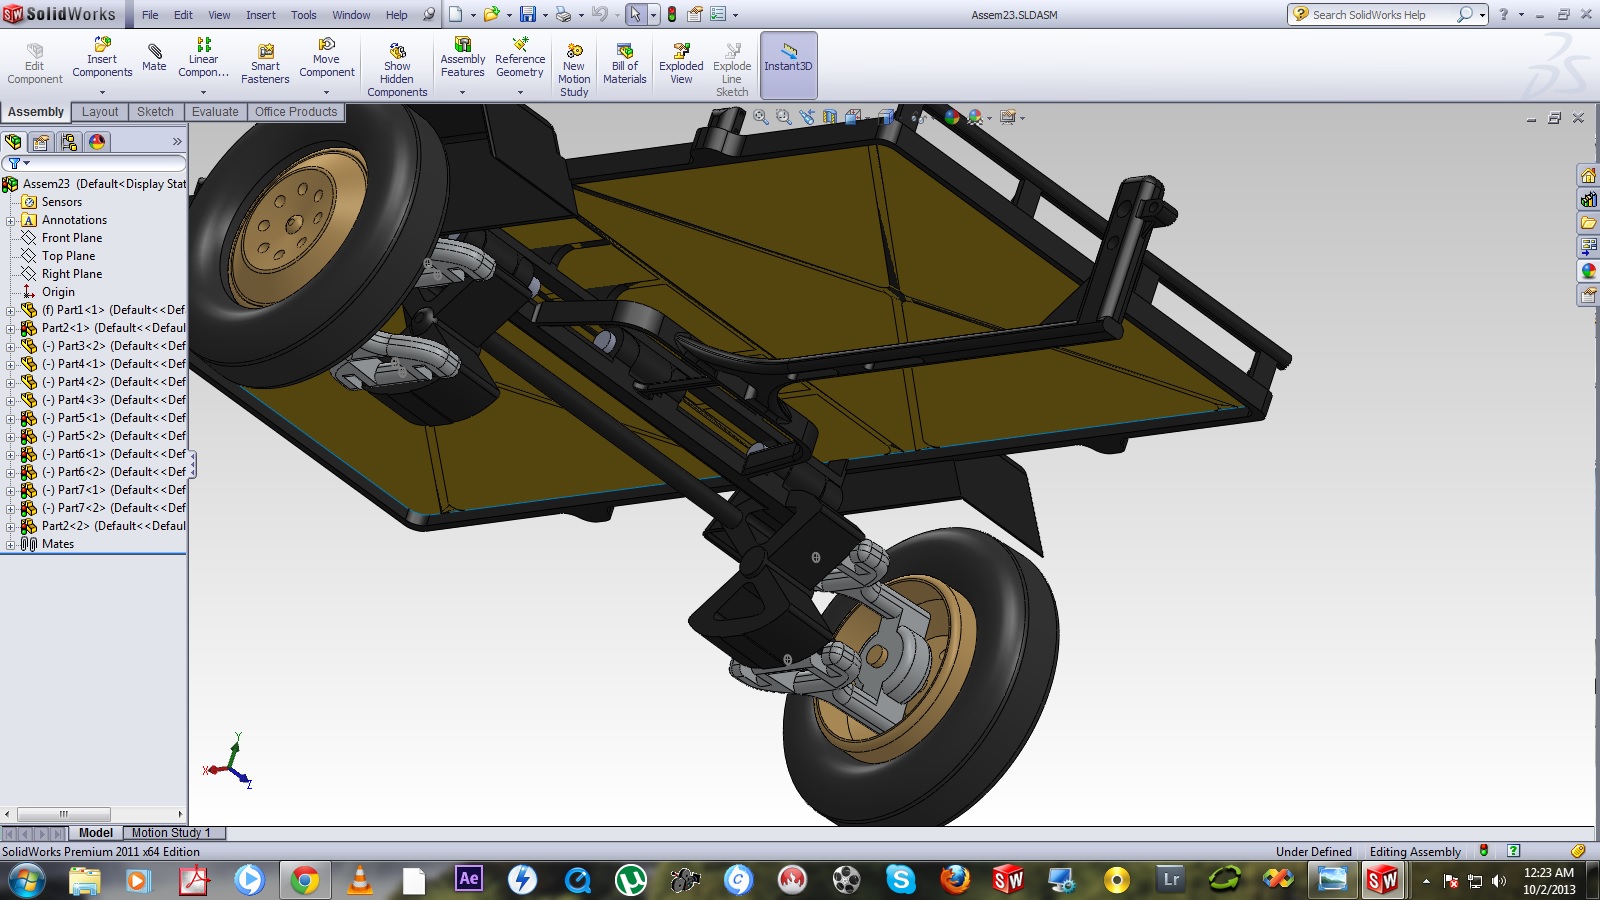The width and height of the screenshot is (1600, 900).
Task: Click the Smart Fasteners tool
Action: (265, 64)
